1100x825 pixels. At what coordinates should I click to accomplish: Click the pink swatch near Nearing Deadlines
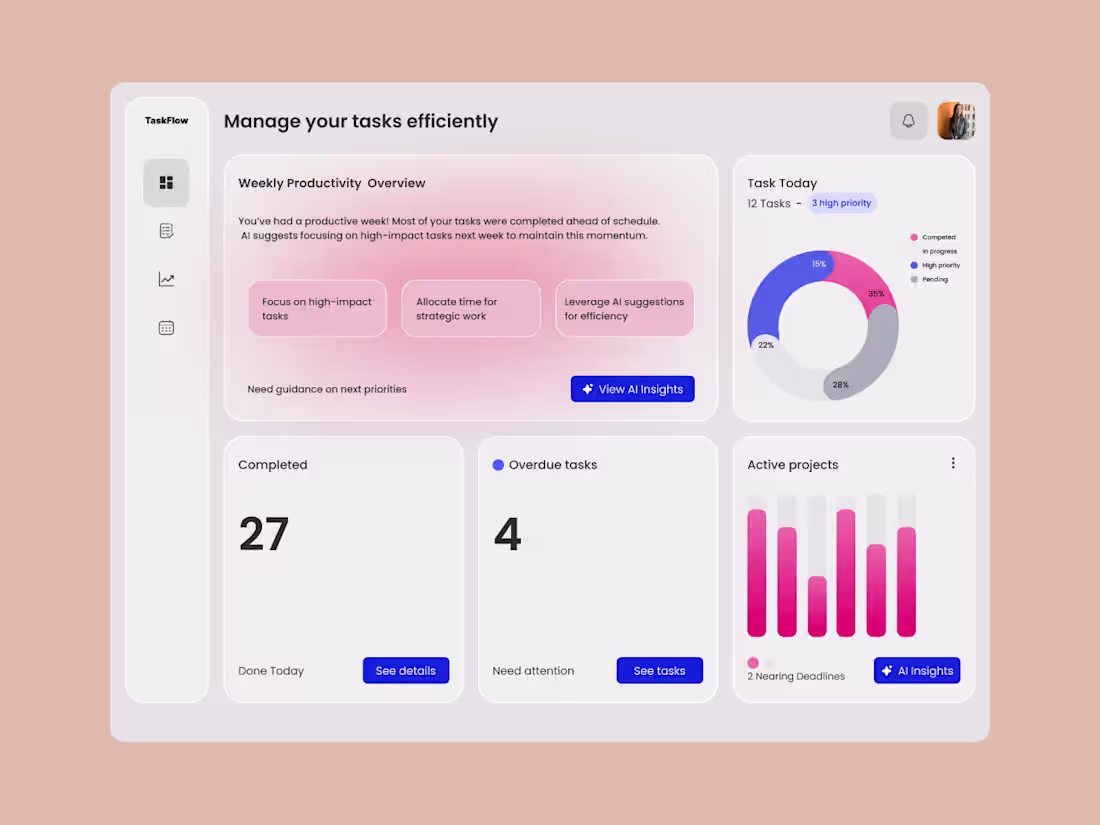tap(753, 662)
